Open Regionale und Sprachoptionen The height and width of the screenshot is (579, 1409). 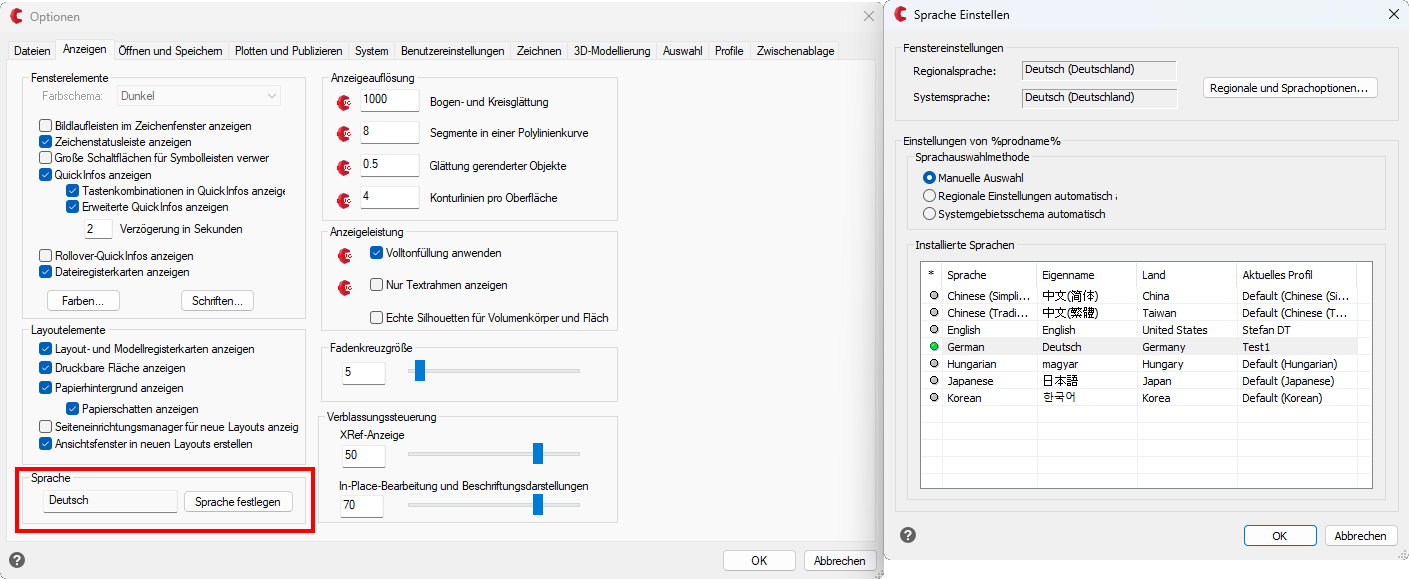pos(1289,88)
